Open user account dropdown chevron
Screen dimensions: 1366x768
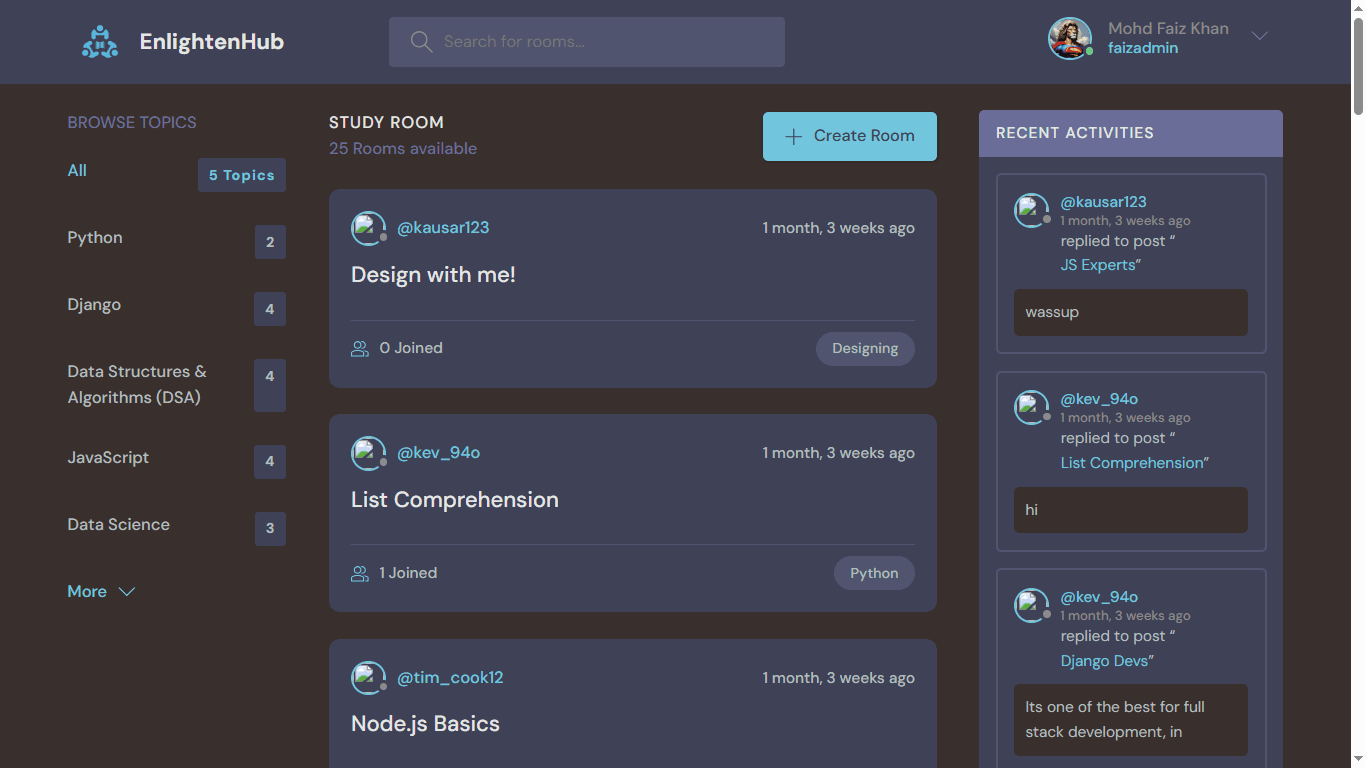click(1260, 36)
